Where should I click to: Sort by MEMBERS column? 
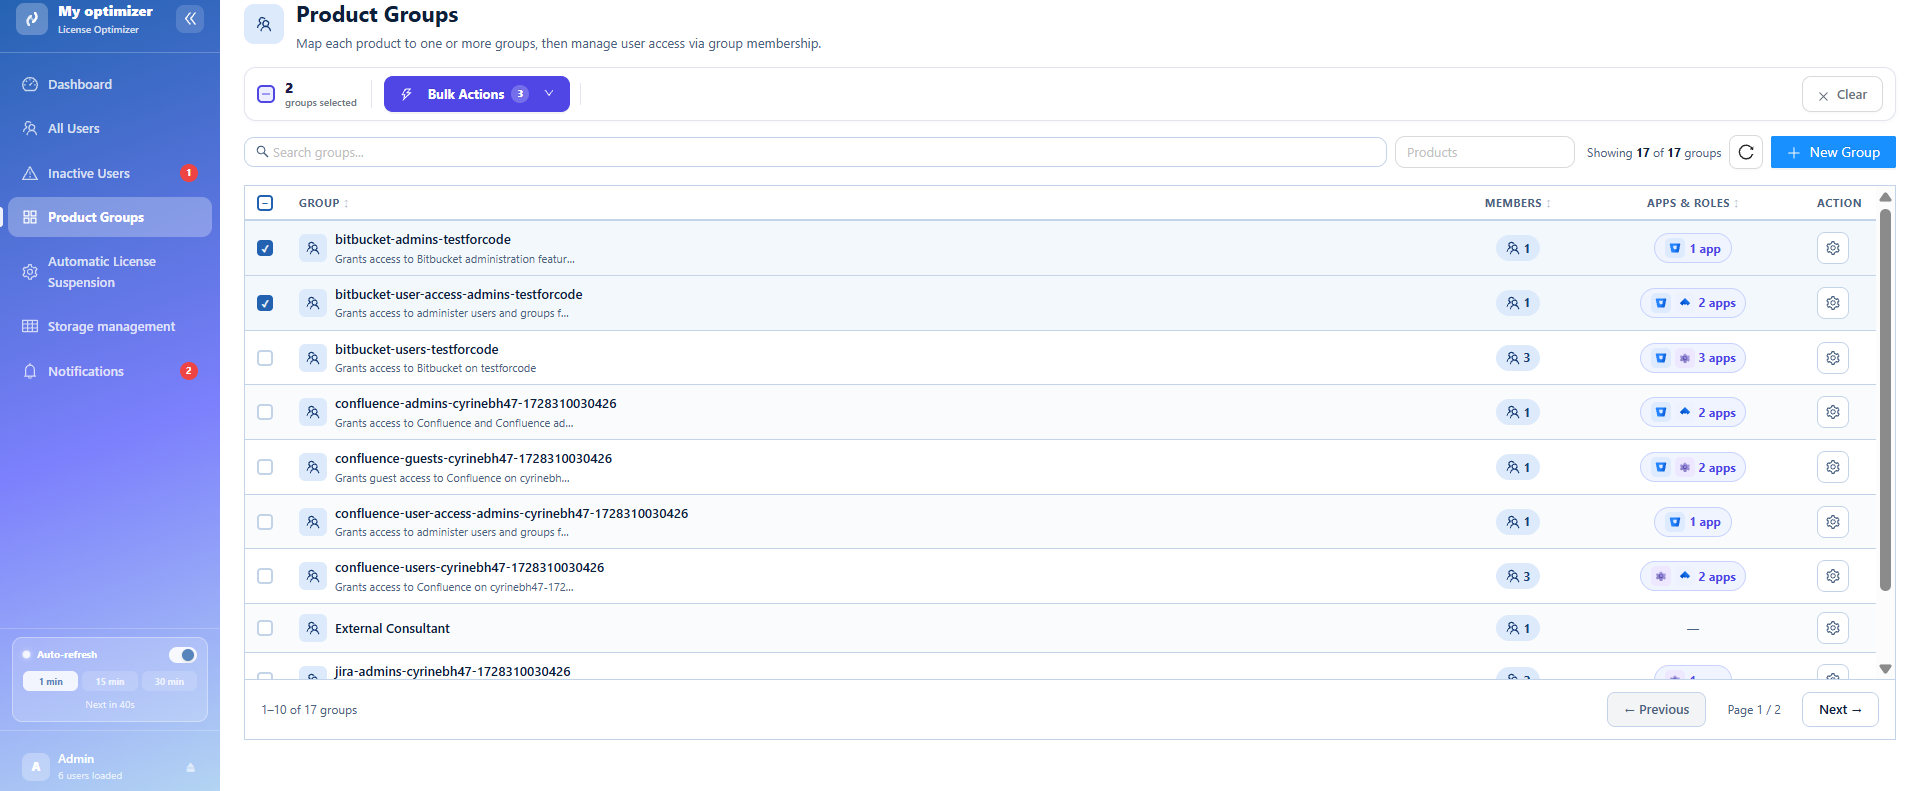click(x=1517, y=203)
